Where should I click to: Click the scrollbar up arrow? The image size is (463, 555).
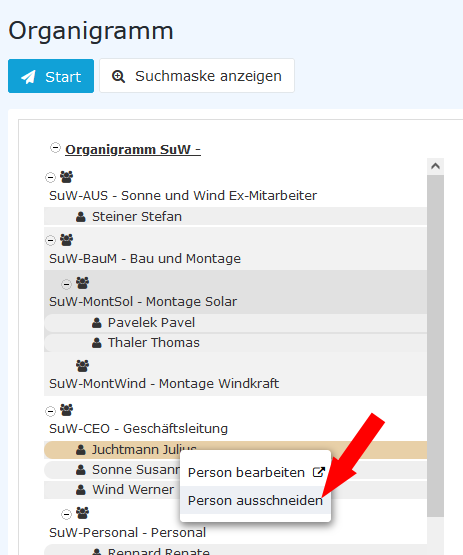pos(435,166)
